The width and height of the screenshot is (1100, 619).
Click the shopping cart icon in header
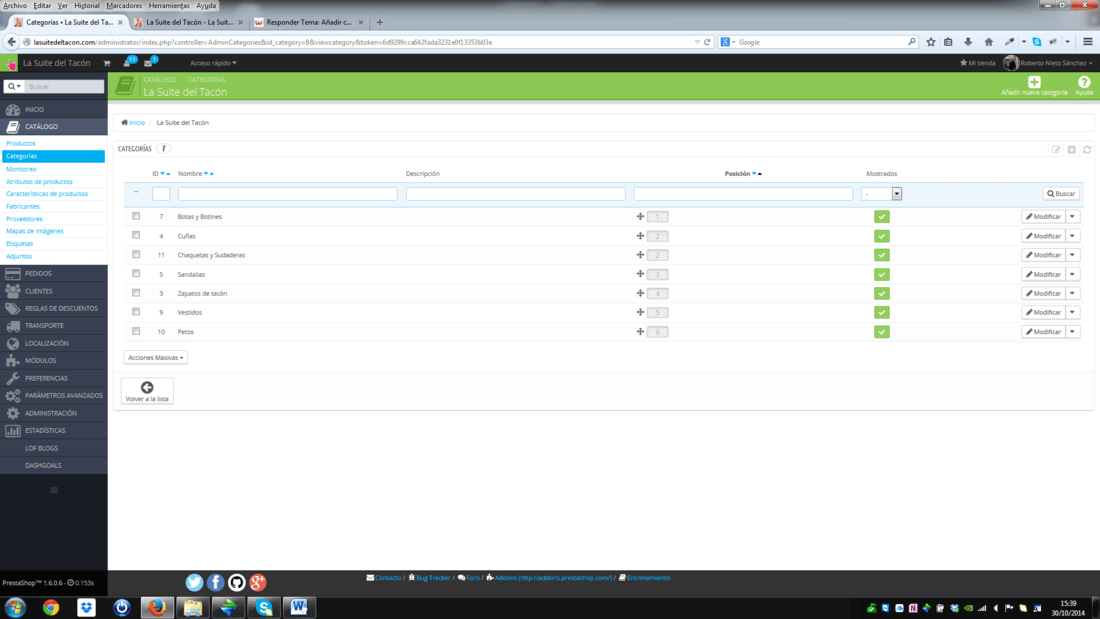(107, 63)
